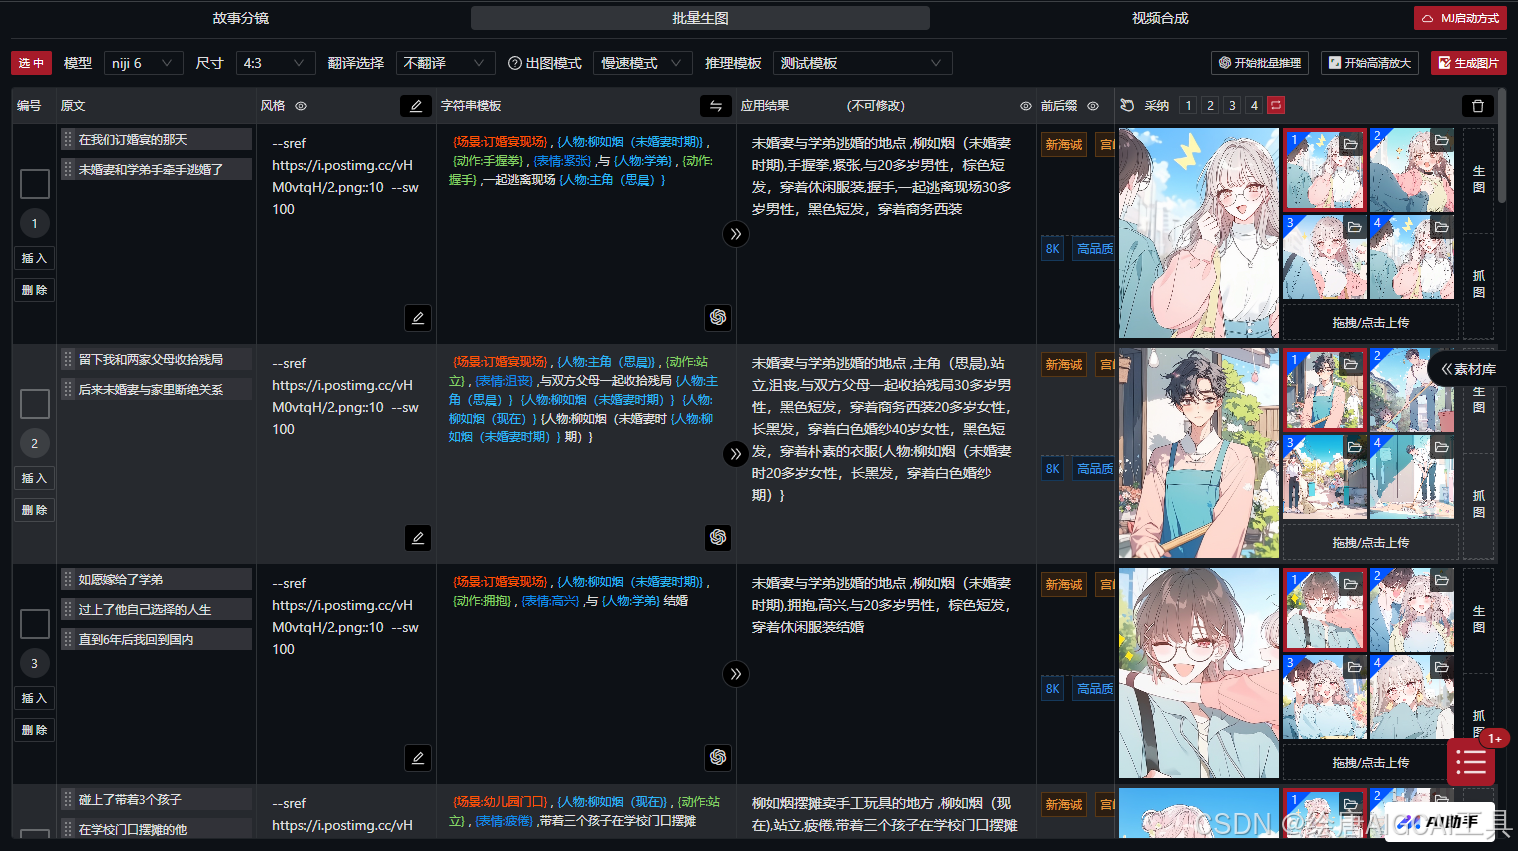Tick the selection checkbox for row 1

click(x=35, y=184)
